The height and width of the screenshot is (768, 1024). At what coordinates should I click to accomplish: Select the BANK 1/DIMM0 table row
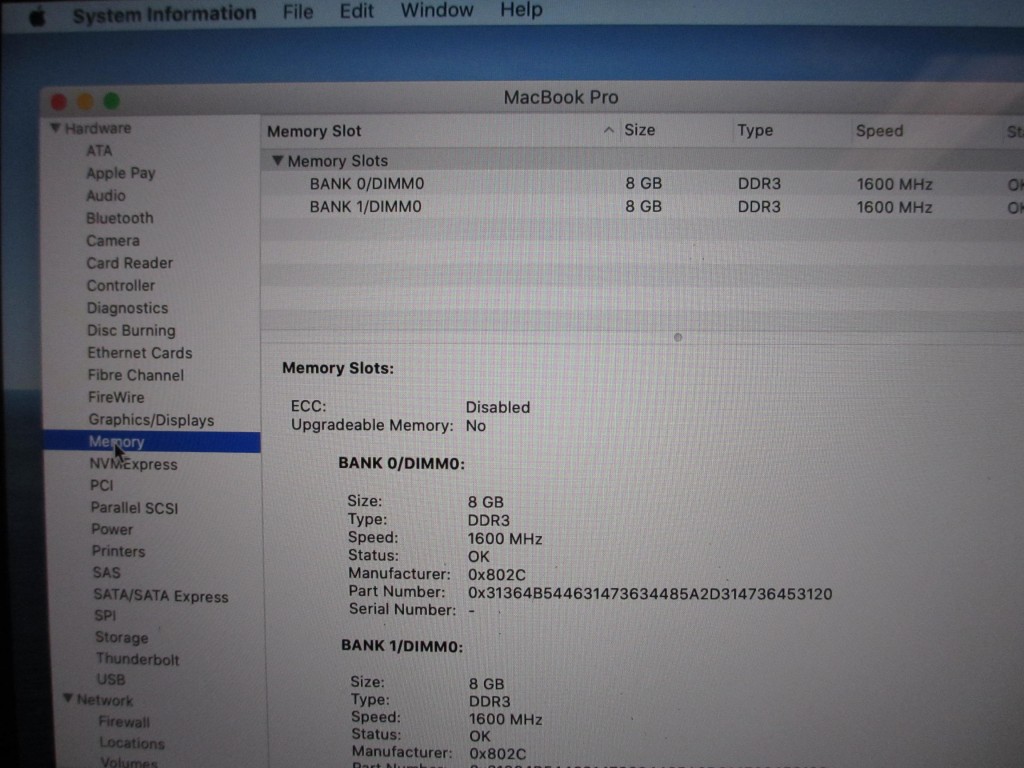point(642,207)
